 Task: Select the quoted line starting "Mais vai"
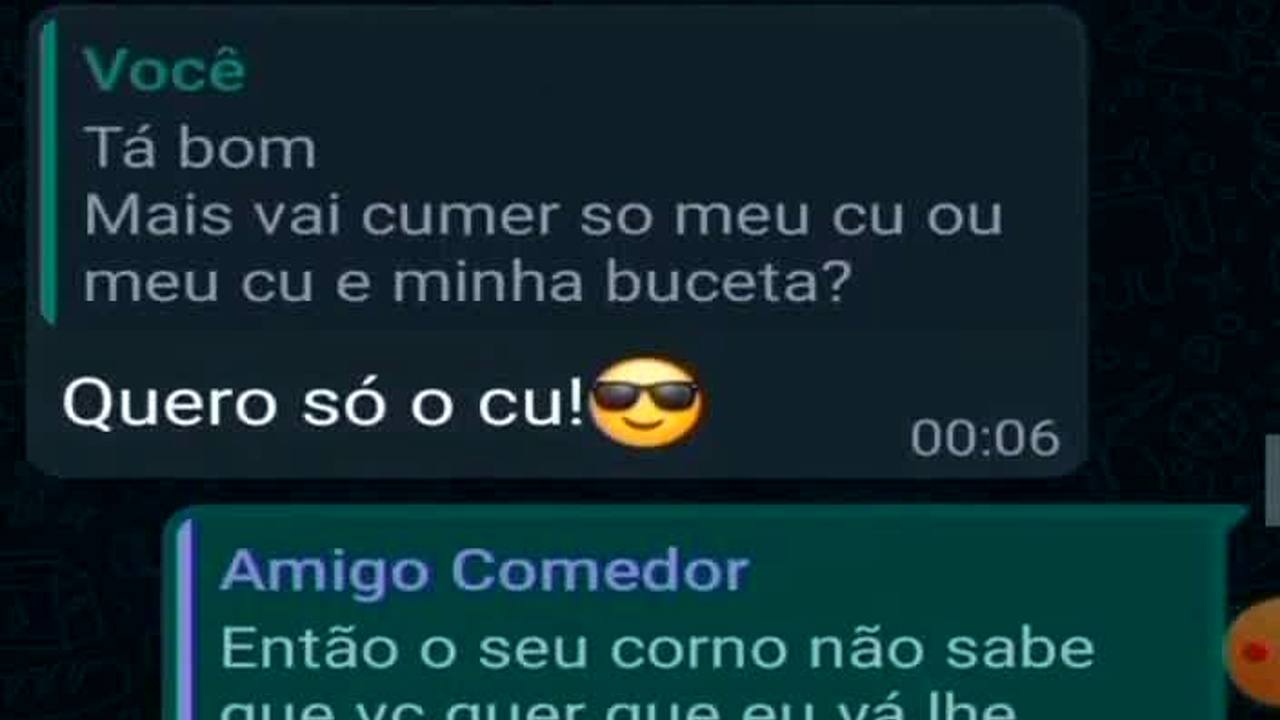point(543,216)
